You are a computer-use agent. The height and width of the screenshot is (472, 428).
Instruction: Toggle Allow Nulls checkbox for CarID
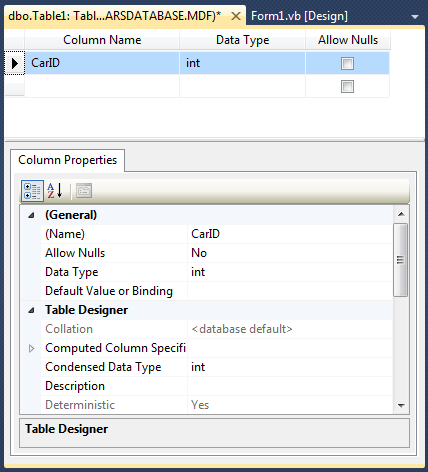click(x=347, y=63)
